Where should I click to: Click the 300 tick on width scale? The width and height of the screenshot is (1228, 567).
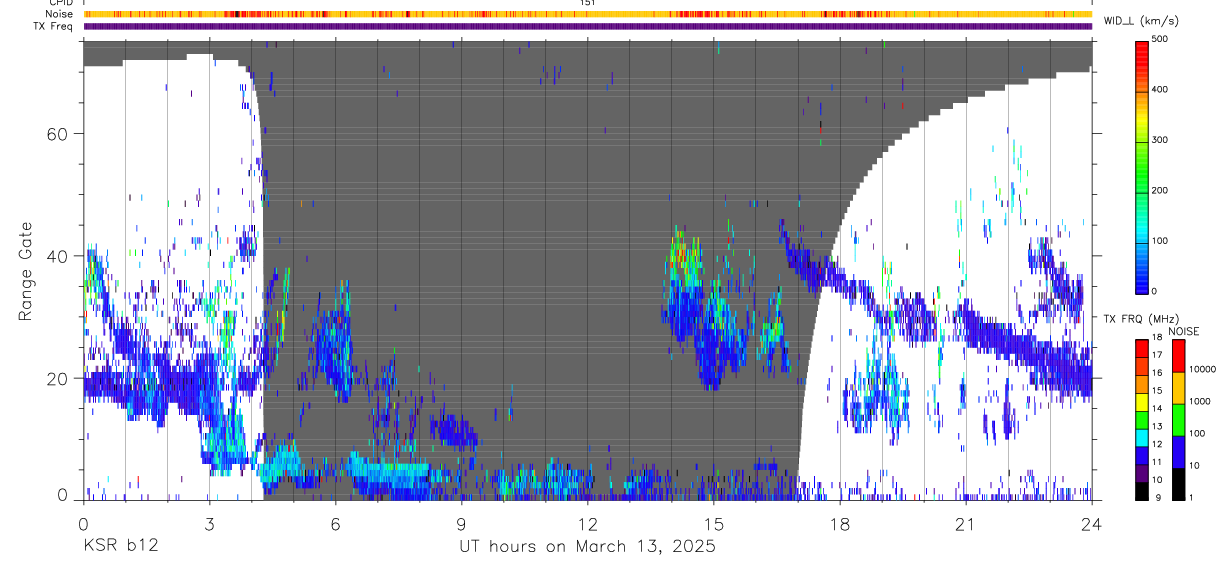(1161, 140)
